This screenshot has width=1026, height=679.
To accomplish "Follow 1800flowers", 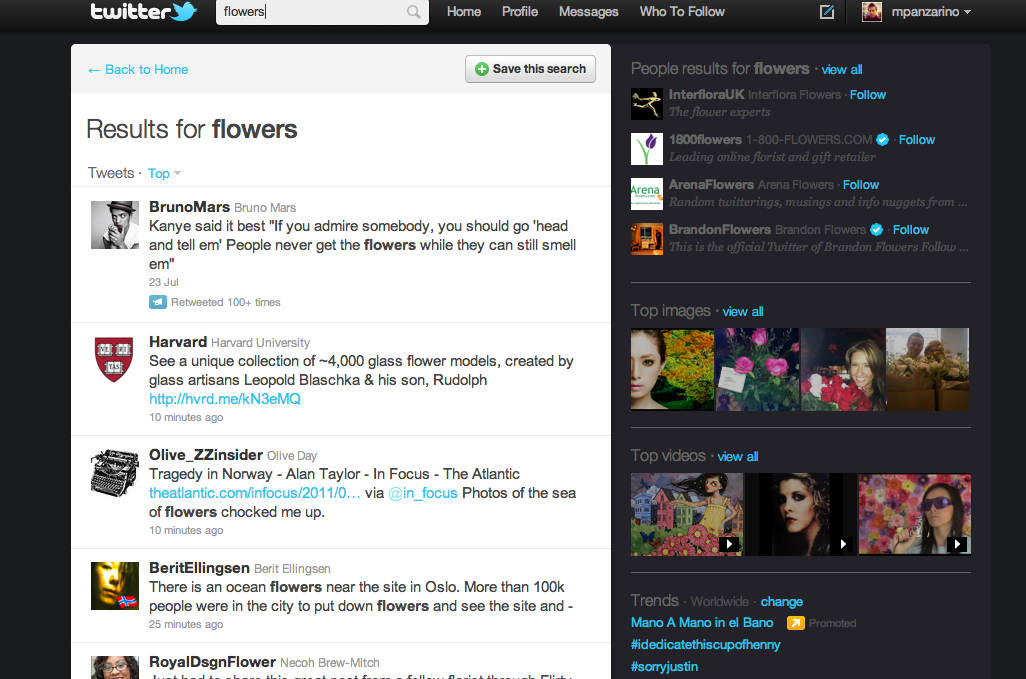I will [x=916, y=139].
